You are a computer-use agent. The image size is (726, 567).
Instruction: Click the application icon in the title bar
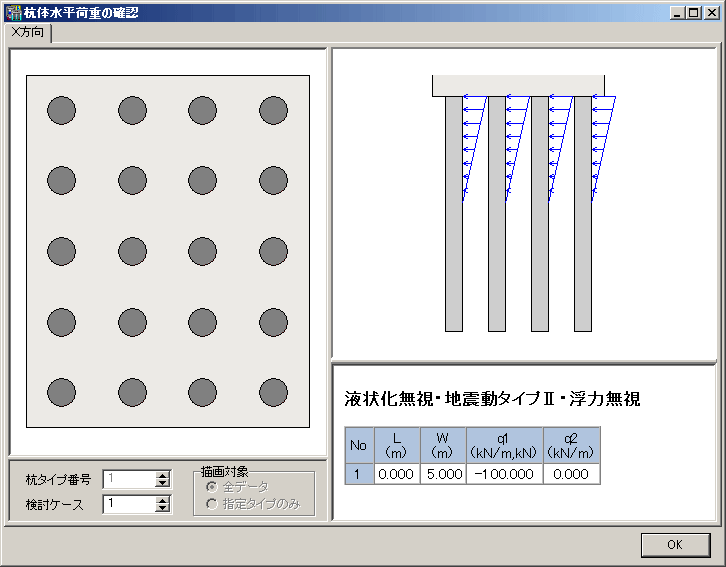click(x=14, y=12)
